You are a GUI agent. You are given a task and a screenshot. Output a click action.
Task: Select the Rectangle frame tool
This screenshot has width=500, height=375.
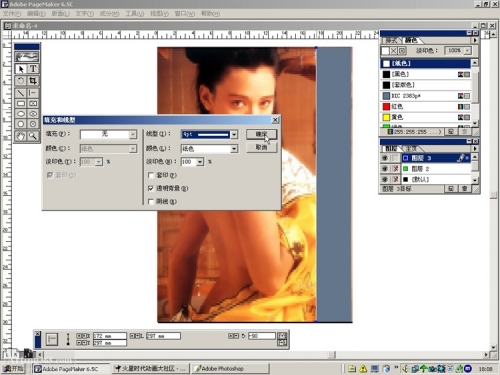click(33, 103)
